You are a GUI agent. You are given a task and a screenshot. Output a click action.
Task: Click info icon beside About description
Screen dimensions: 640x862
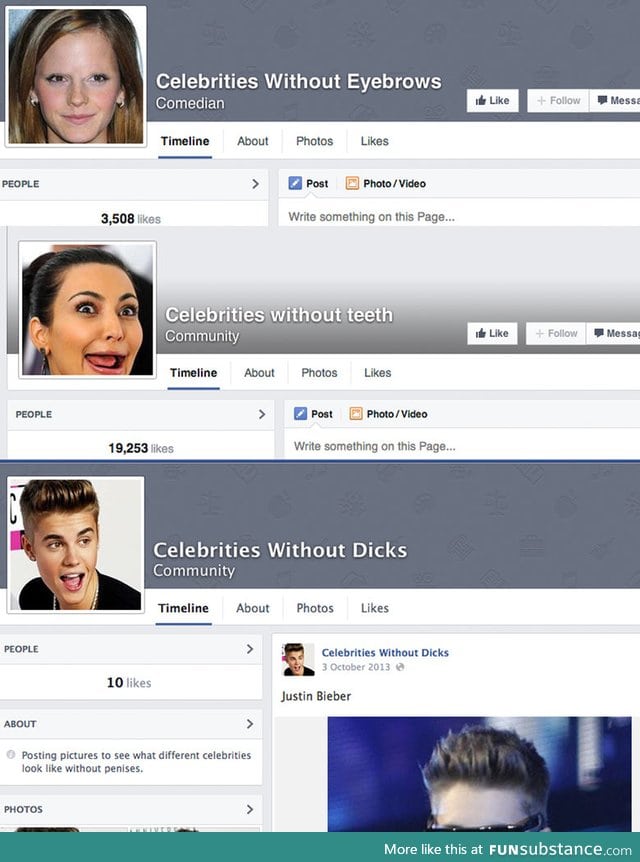pyautogui.click(x=10, y=754)
